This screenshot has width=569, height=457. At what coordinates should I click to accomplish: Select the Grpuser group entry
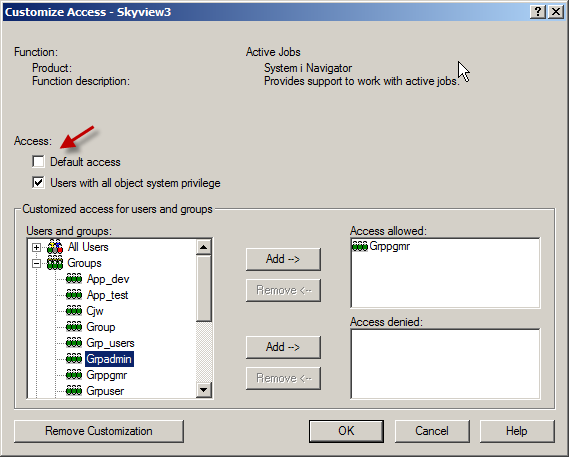pyautogui.click(x=105, y=391)
